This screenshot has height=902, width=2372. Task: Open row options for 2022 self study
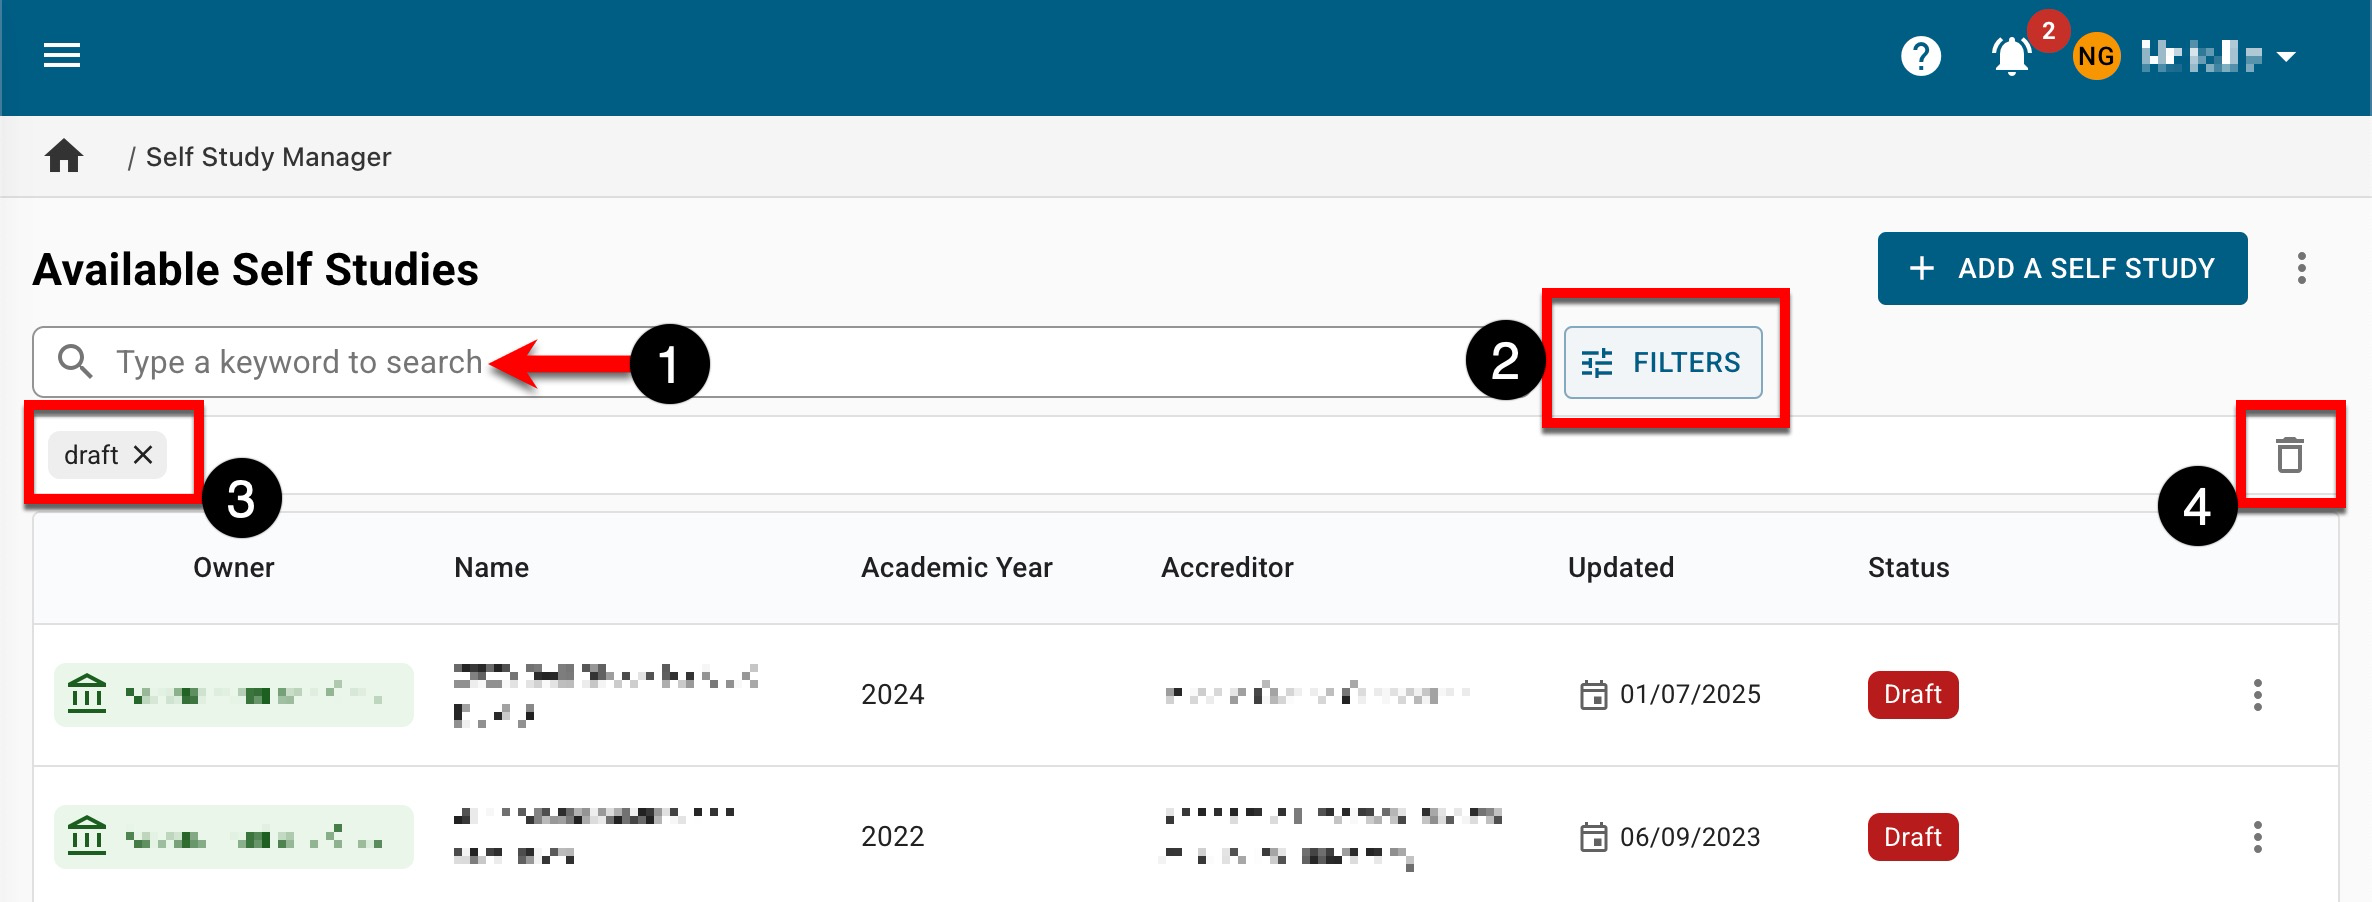2257,837
